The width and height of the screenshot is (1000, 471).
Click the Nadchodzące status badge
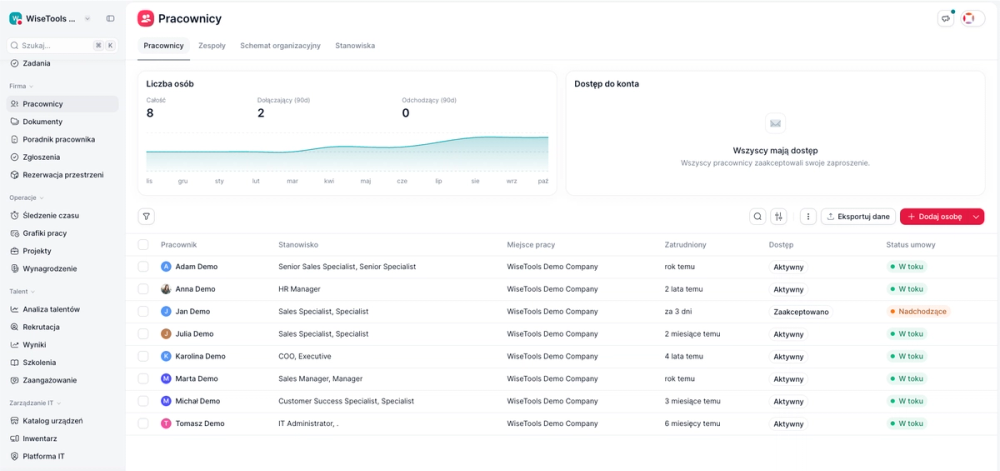pos(918,312)
